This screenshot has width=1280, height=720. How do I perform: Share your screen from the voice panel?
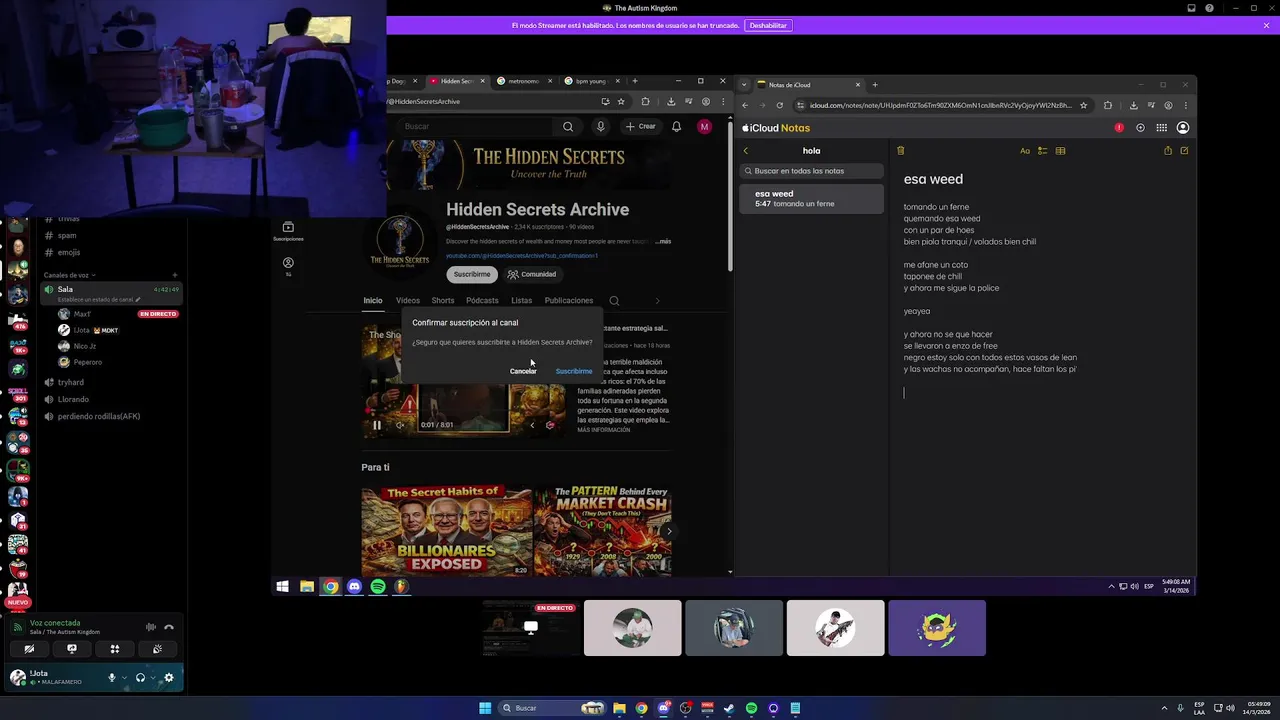point(72,649)
